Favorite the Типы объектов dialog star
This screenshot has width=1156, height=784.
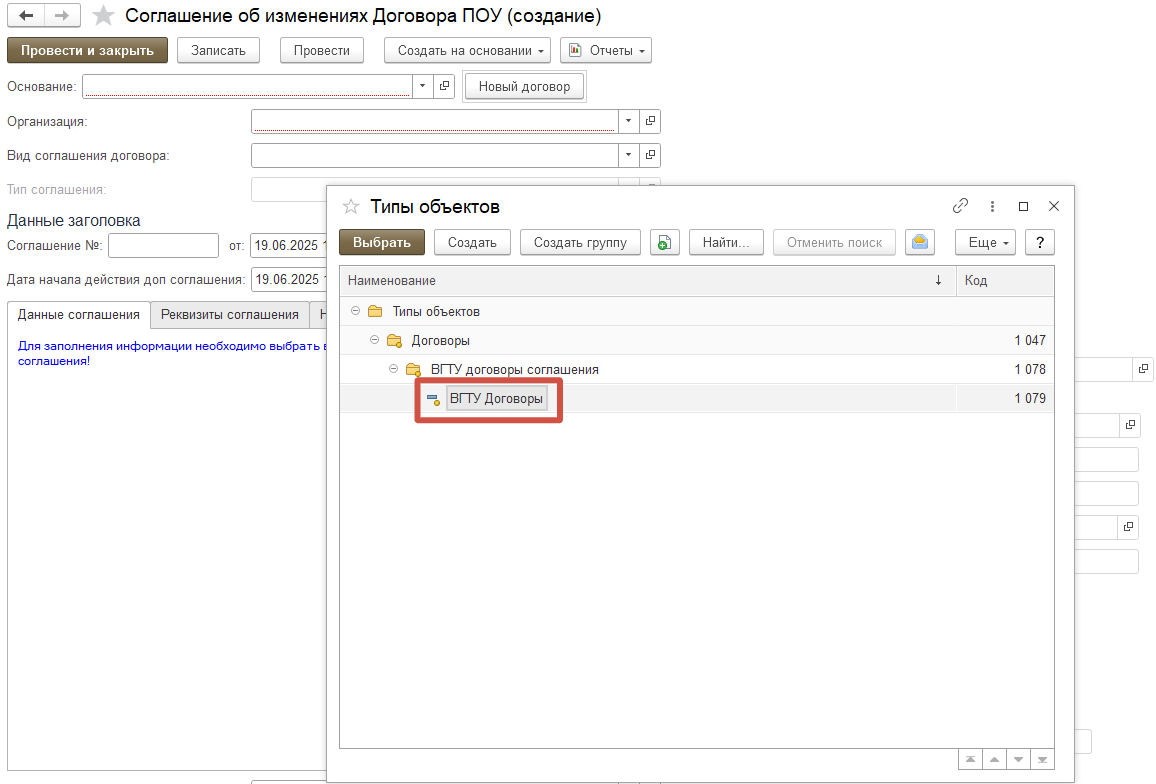pyautogui.click(x=351, y=206)
